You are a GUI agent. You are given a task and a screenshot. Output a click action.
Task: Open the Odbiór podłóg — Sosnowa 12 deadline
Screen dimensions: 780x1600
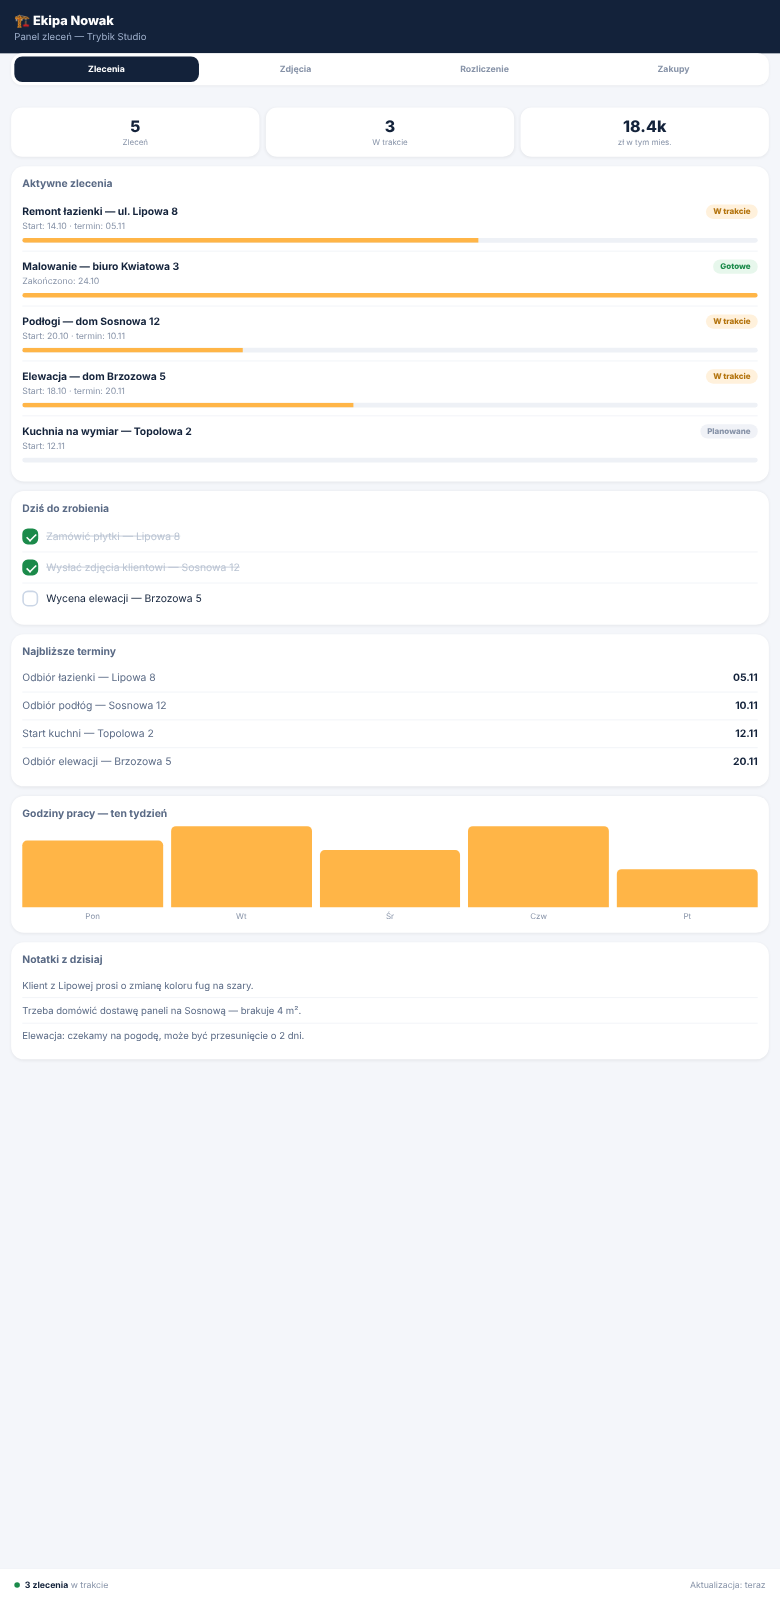pyautogui.click(x=390, y=706)
